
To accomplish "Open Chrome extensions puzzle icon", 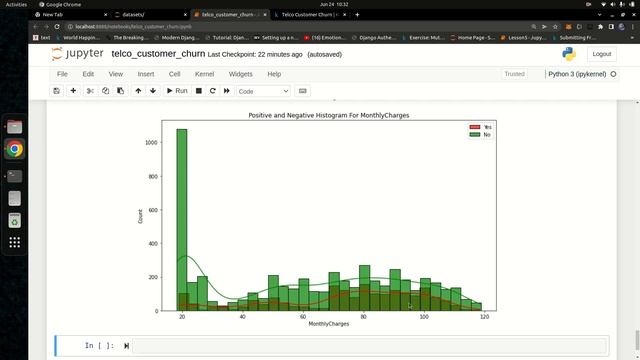I will [x=600, y=27].
